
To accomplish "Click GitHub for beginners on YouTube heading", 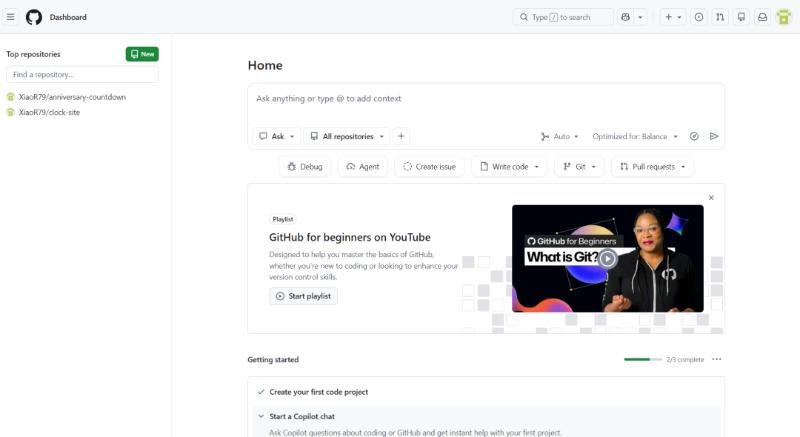I will 349,237.
